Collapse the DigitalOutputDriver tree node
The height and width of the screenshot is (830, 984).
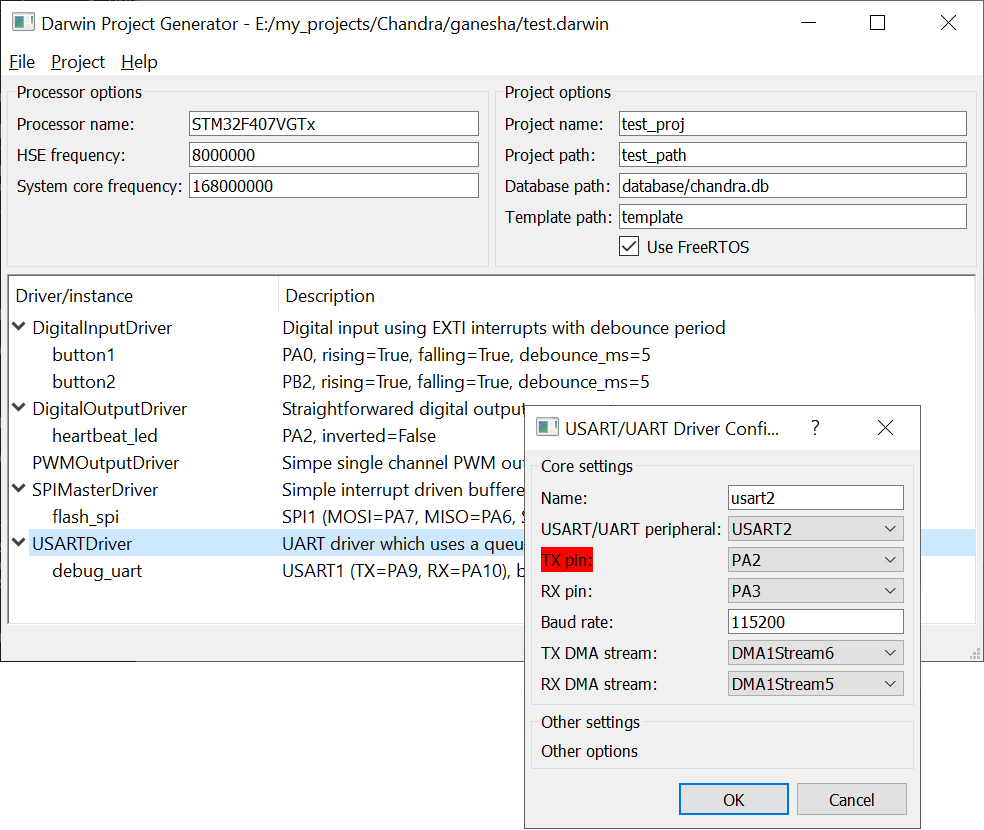pos(19,408)
